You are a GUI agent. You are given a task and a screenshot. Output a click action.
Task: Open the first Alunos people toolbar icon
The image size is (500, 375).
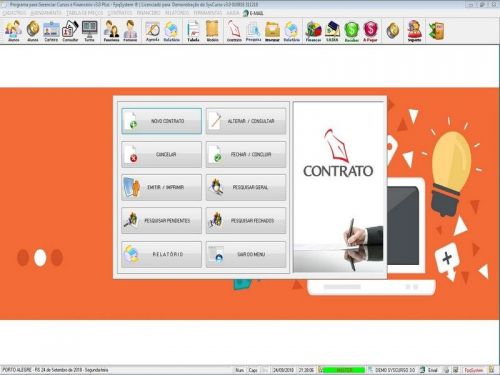click(14, 31)
